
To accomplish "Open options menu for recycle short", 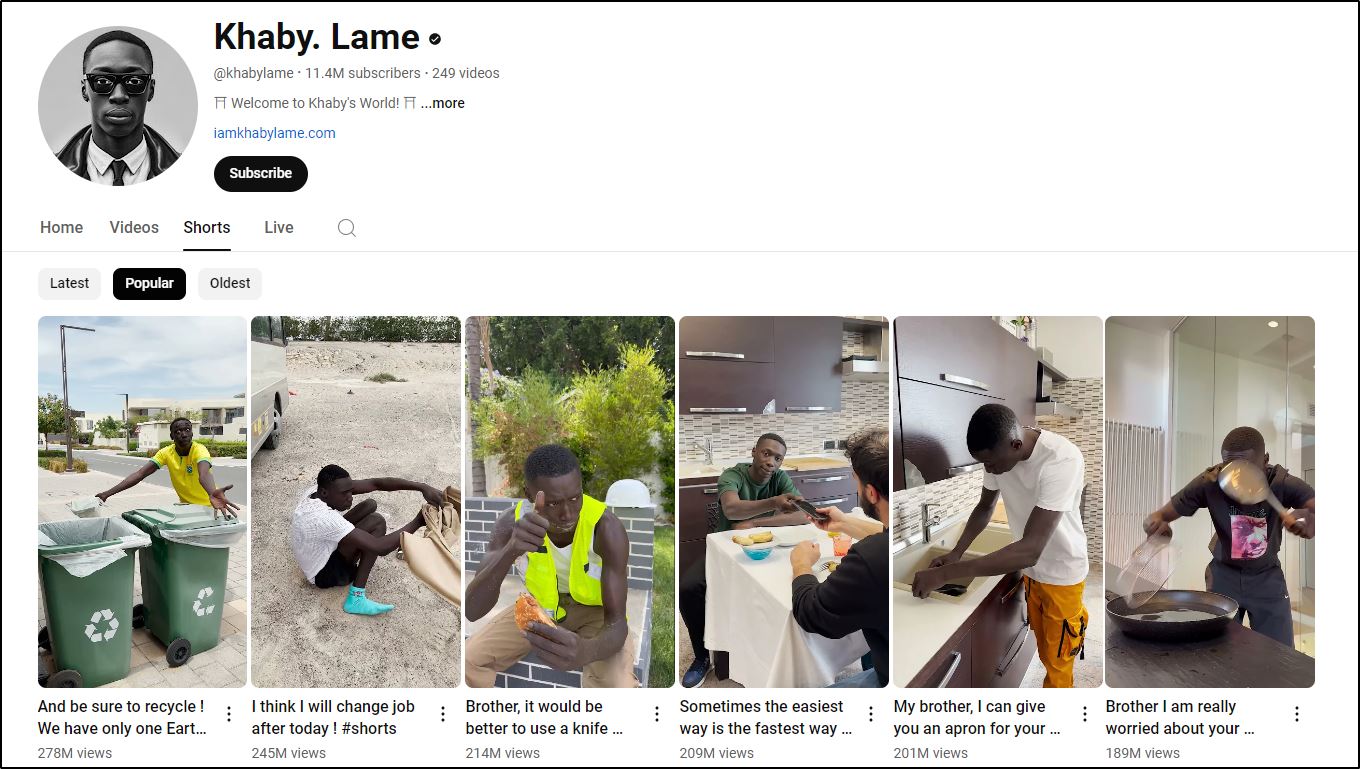I will tap(229, 714).
